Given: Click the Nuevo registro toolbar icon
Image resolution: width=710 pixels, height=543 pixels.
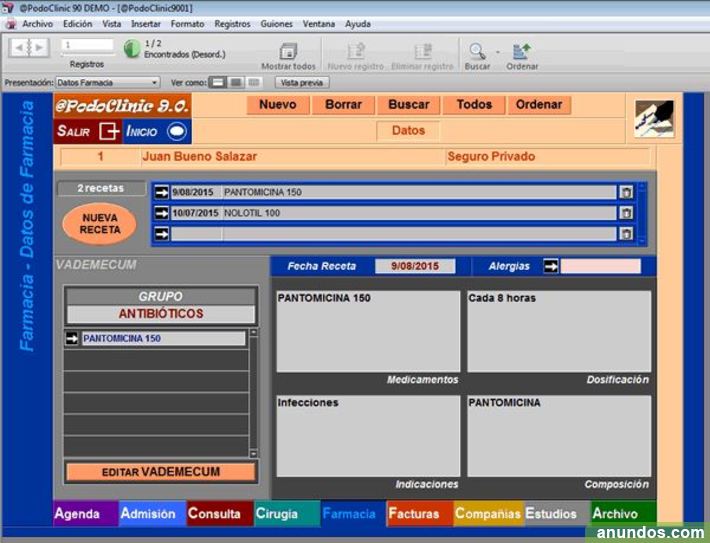Looking at the screenshot, I should click(x=356, y=51).
